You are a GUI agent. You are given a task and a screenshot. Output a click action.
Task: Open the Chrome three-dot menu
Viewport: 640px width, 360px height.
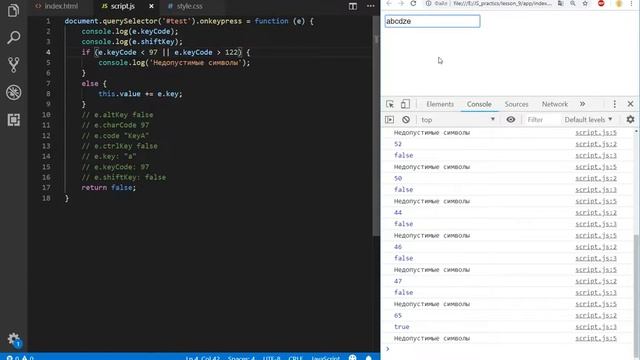point(631,3)
